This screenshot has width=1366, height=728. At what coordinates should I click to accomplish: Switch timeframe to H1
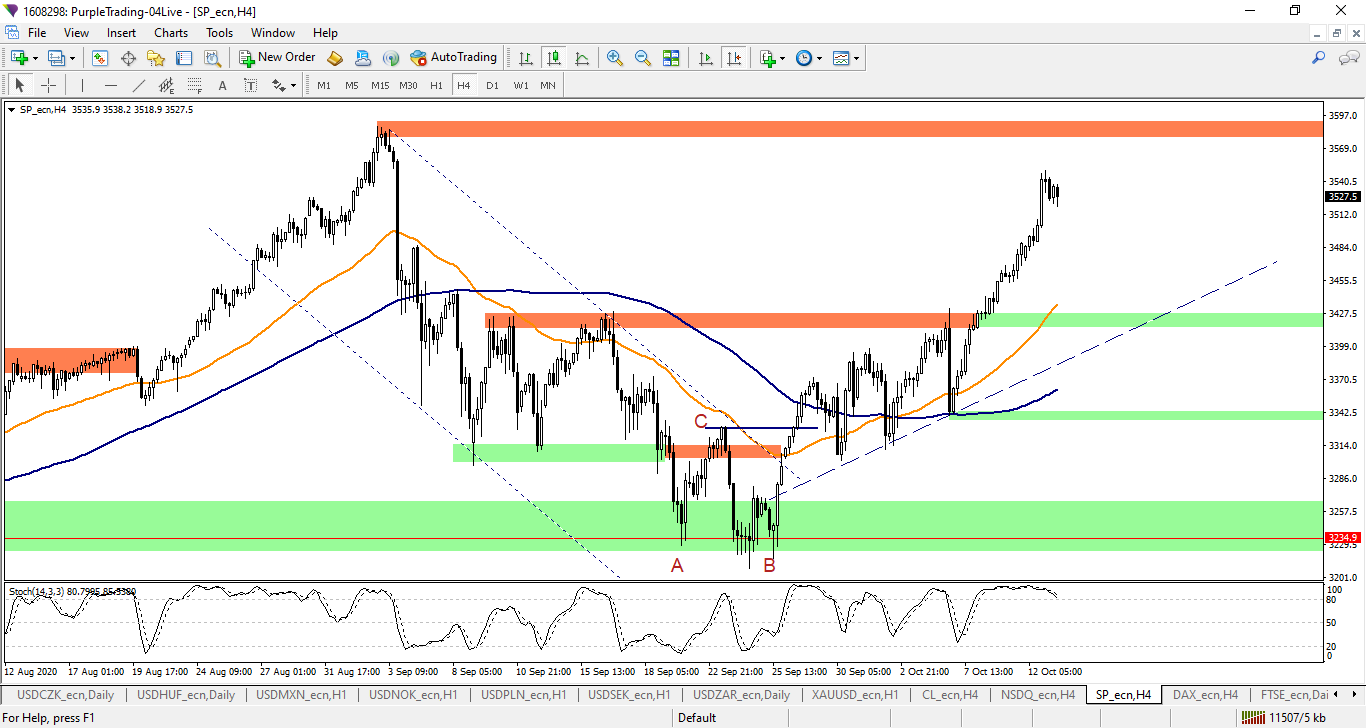tap(436, 85)
